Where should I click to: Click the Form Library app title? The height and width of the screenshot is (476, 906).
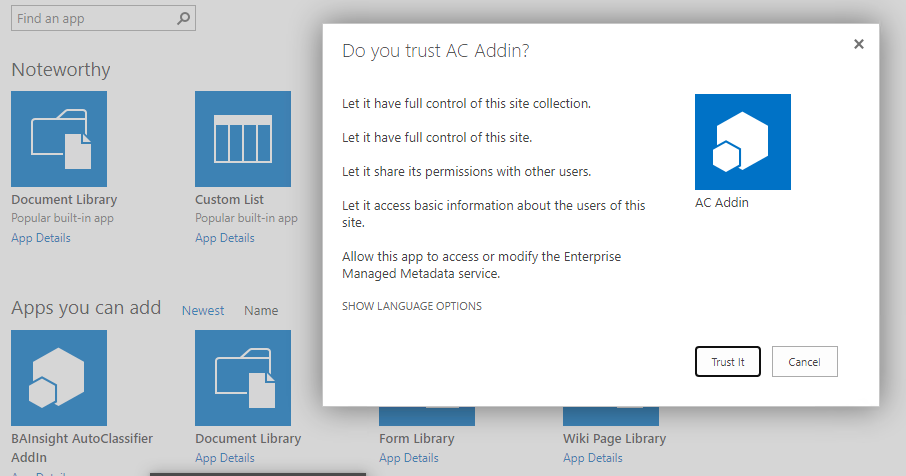417,439
